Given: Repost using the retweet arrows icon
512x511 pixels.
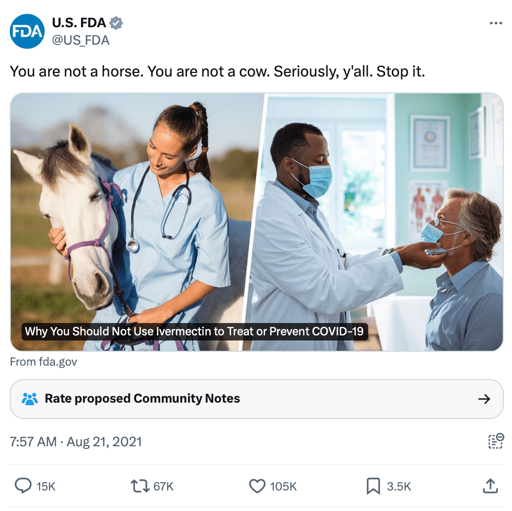Looking at the screenshot, I should point(140,486).
